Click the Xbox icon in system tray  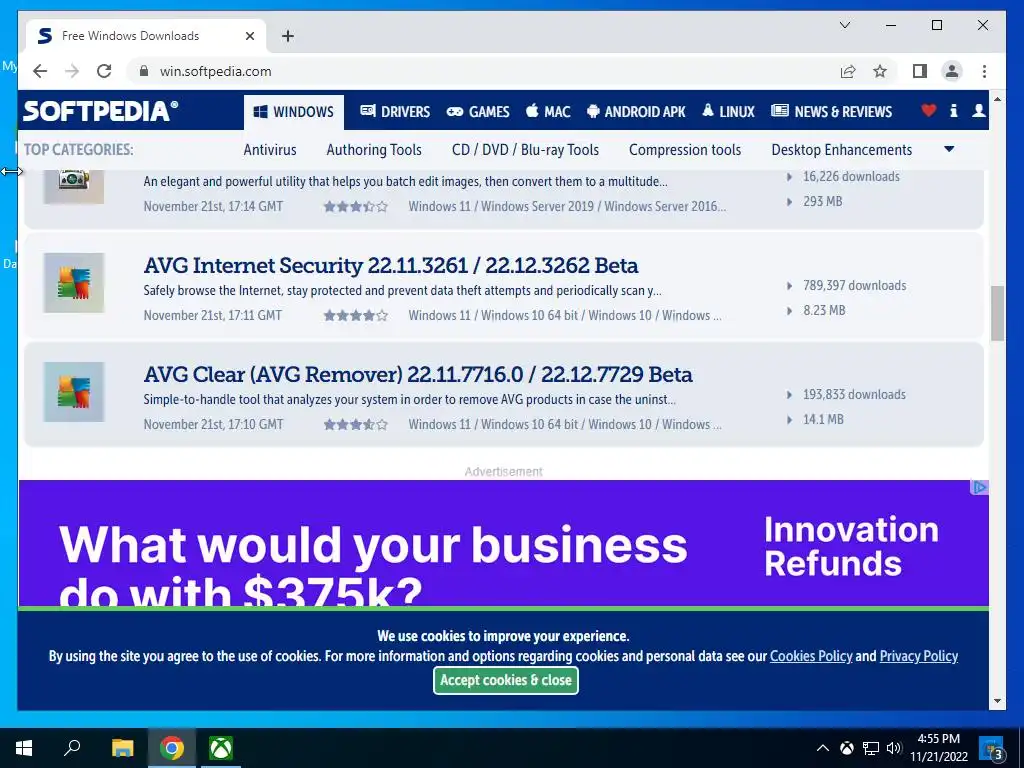[846, 748]
